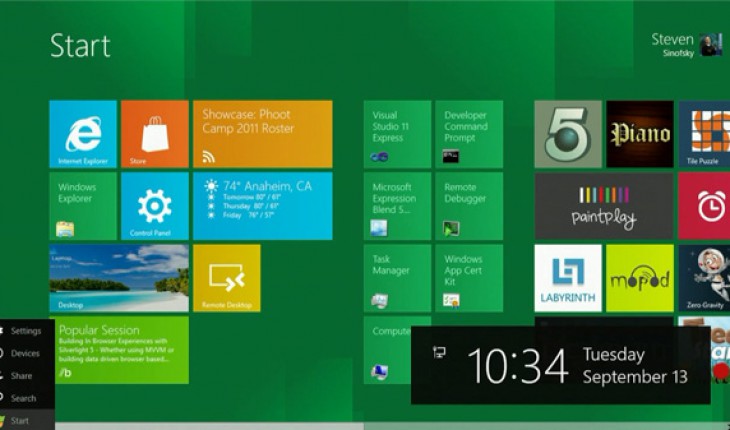Open the Anaheim weather tile
Screen dimensions: 730x430
(263, 206)
